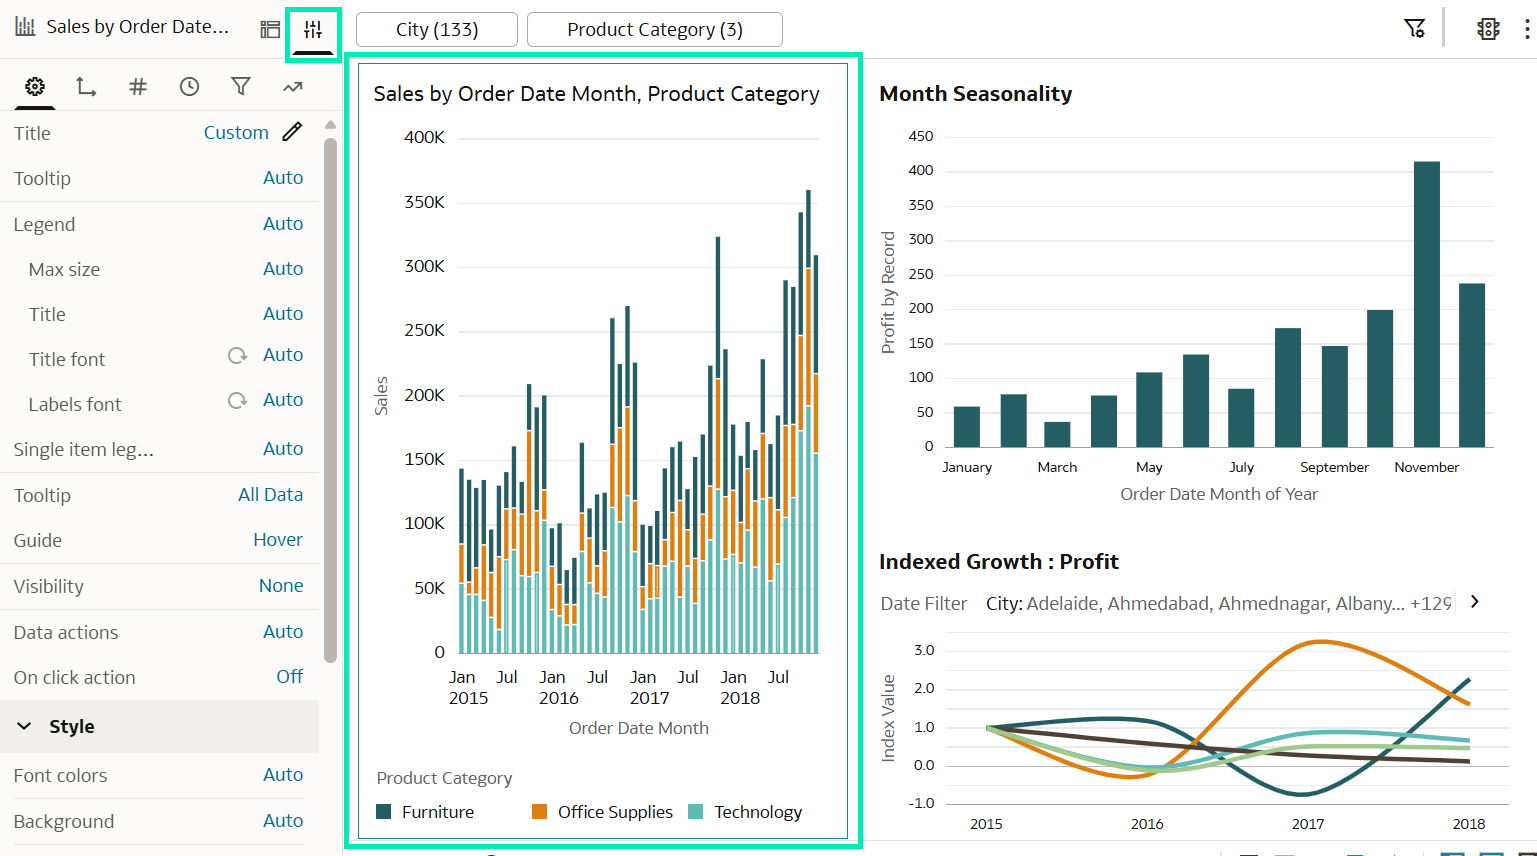Click the Office Supplies legend color swatch
This screenshot has height=856, width=1537.
pos(540,811)
